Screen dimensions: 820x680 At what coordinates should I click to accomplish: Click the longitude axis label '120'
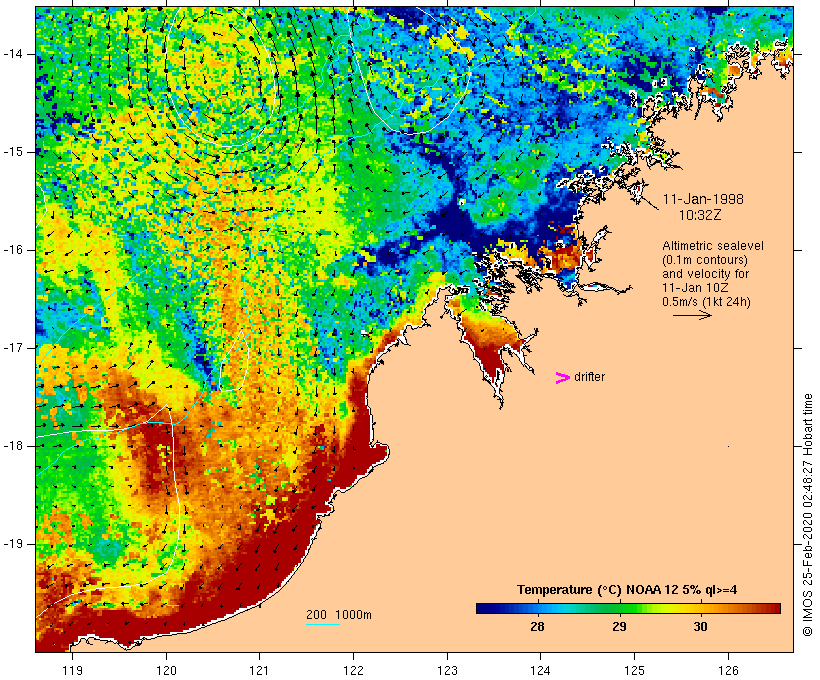pos(166,671)
